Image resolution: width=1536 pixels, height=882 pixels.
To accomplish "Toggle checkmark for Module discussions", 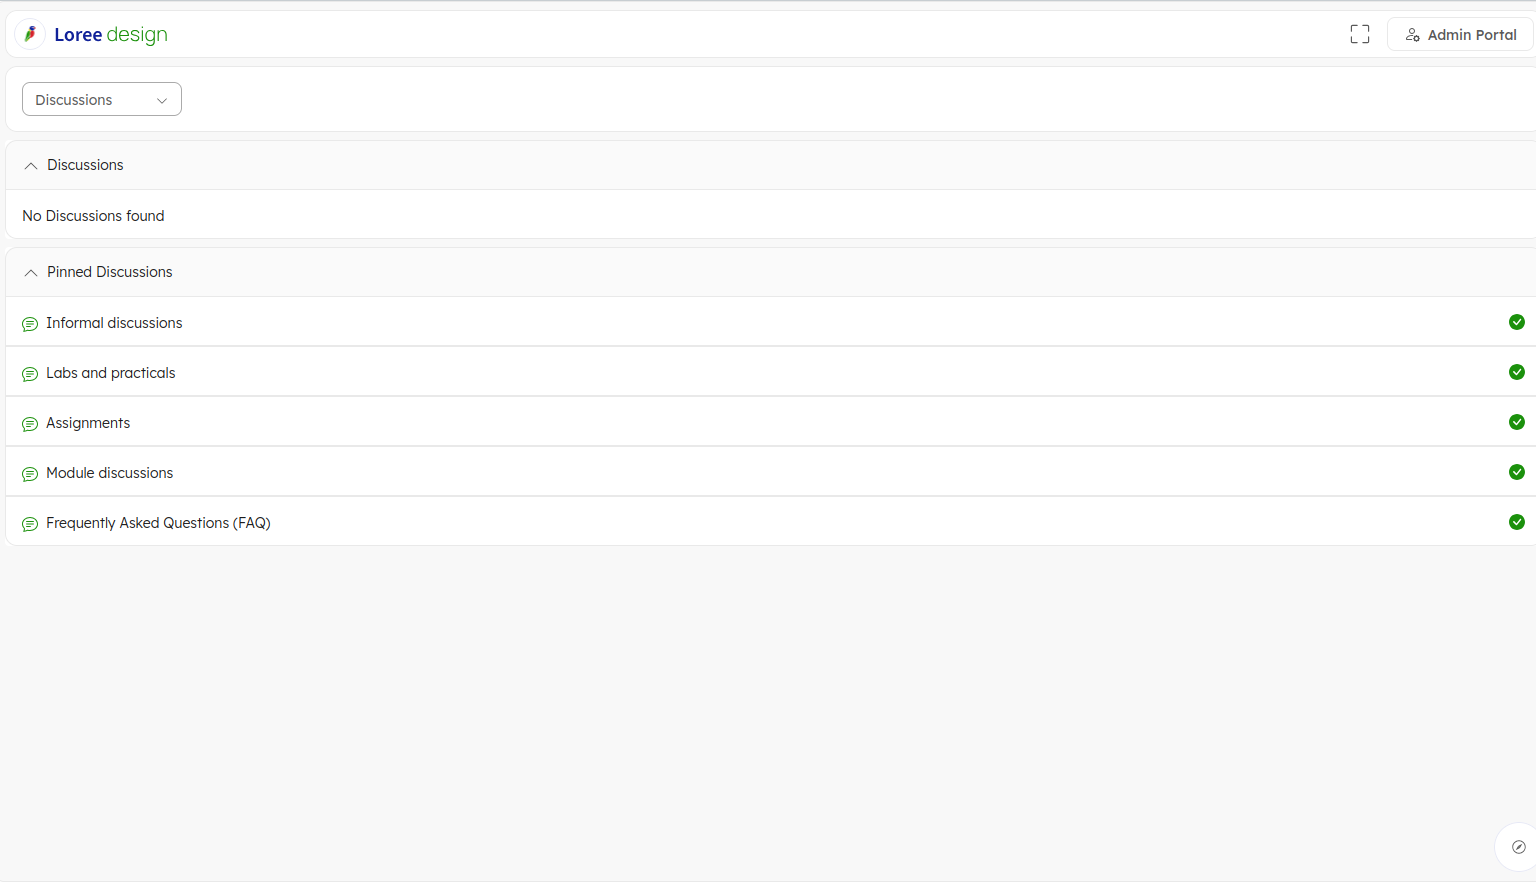I will click(x=1516, y=472).
